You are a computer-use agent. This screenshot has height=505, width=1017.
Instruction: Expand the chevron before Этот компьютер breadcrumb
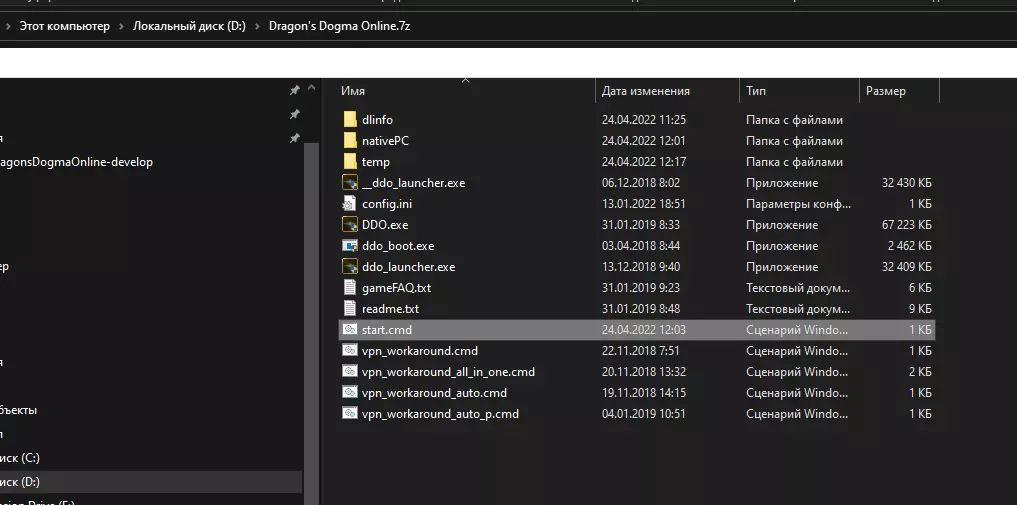[8, 27]
